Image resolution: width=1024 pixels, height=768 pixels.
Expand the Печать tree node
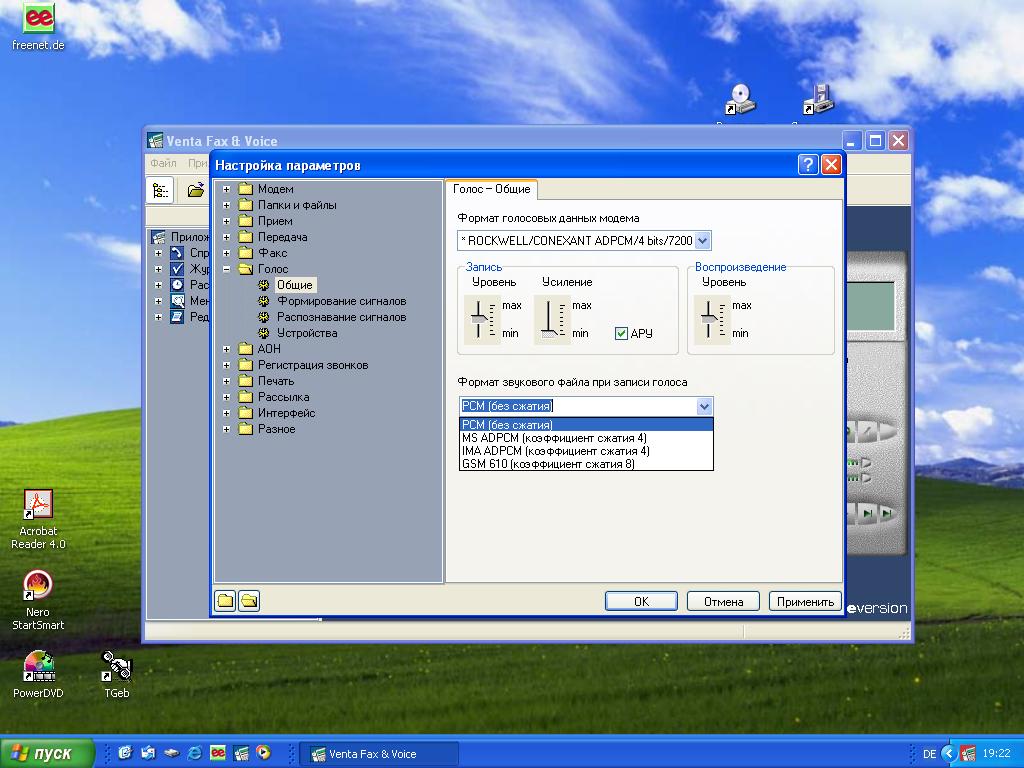[x=226, y=381]
